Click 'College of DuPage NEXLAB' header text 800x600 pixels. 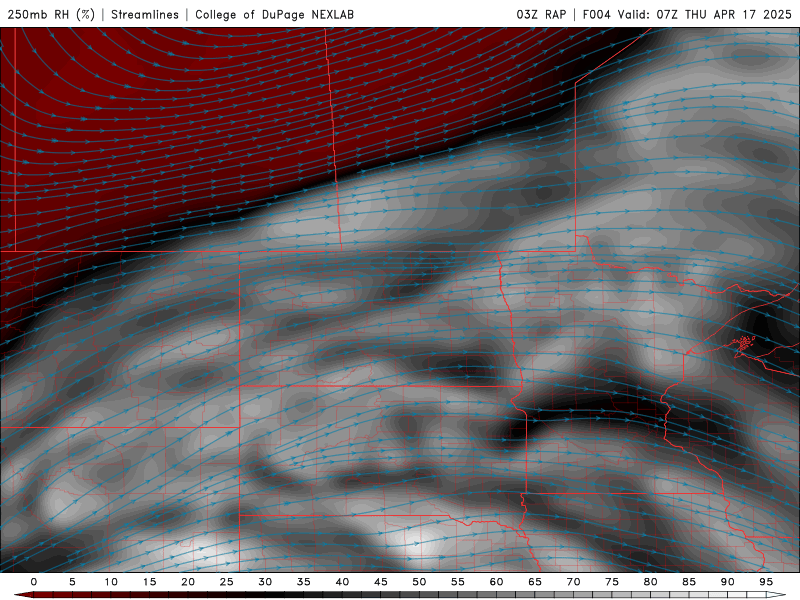tap(274, 14)
